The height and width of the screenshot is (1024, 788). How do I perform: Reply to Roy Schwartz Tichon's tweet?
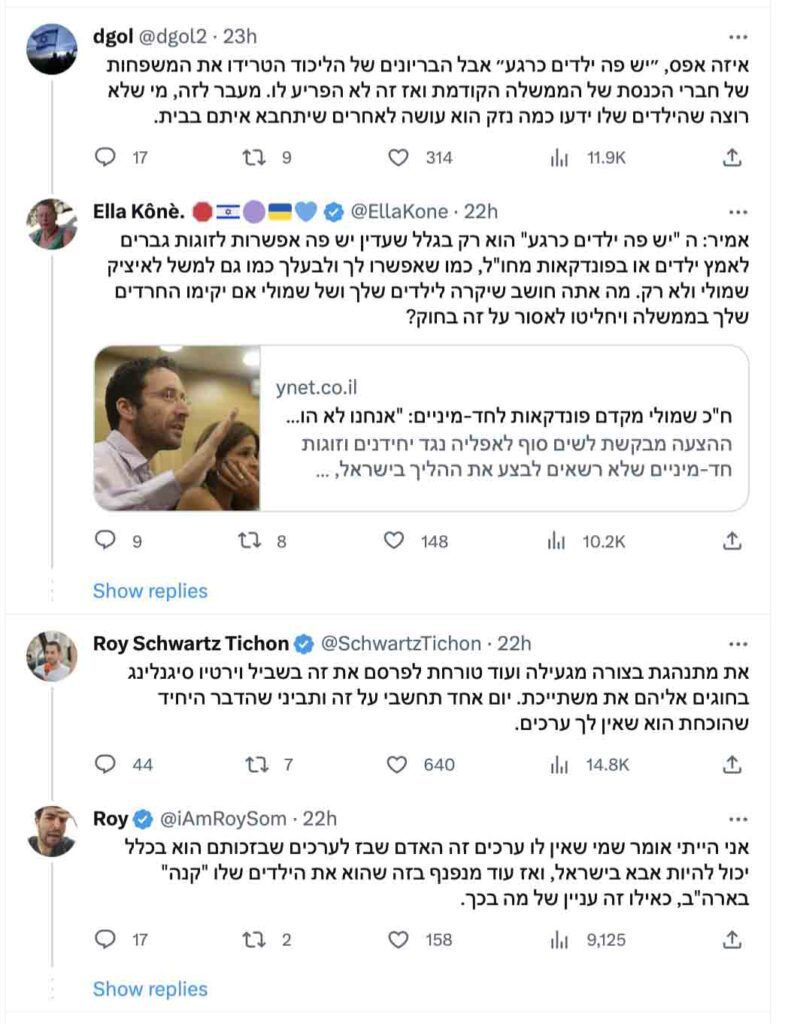[x=105, y=765]
